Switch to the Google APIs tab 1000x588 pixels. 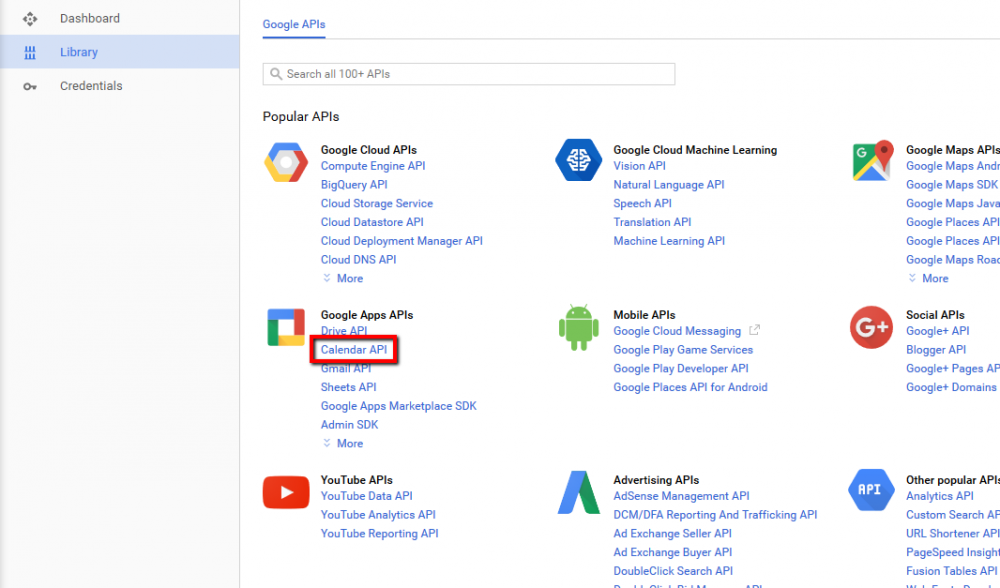point(293,24)
